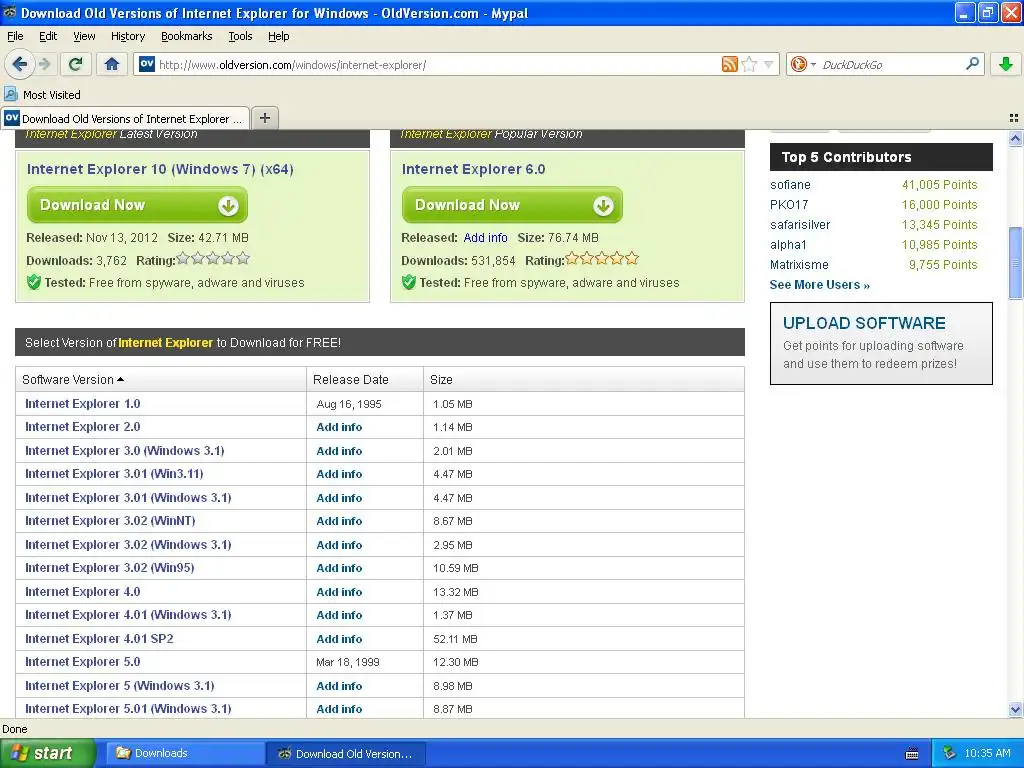Open the See More Users link

pyautogui.click(x=820, y=285)
